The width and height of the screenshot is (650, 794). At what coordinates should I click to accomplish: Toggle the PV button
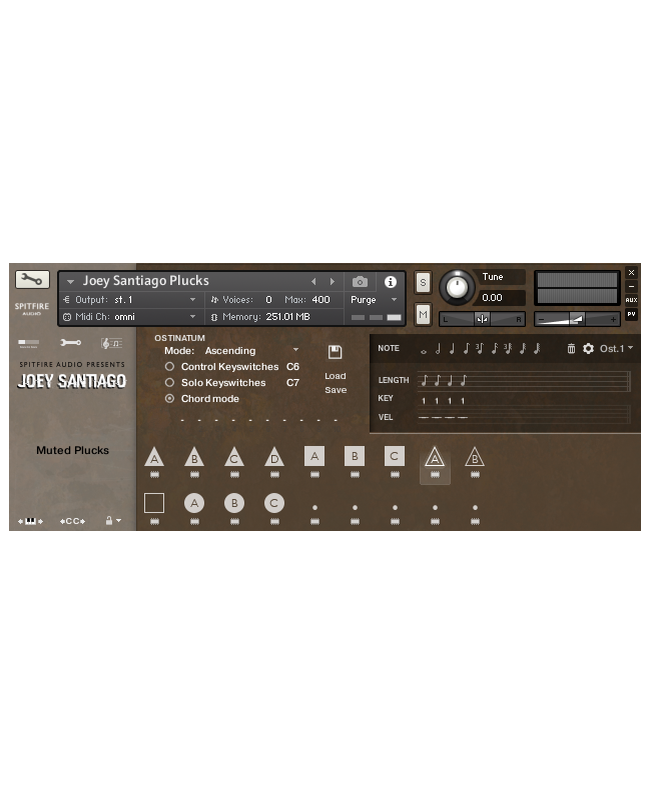[x=631, y=314]
